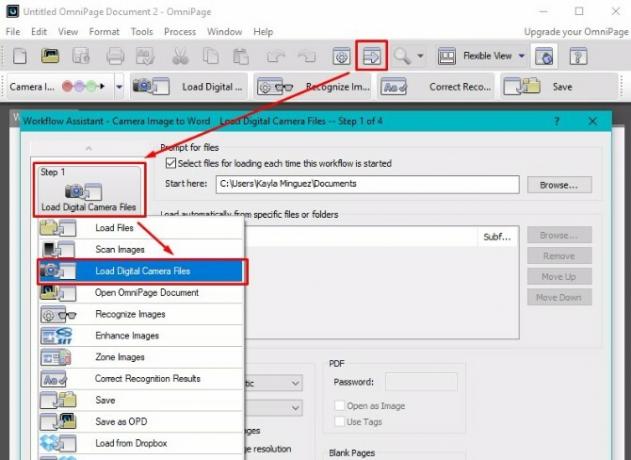Click the Step 1 Load Digital Camera Files button

[x=89, y=190]
